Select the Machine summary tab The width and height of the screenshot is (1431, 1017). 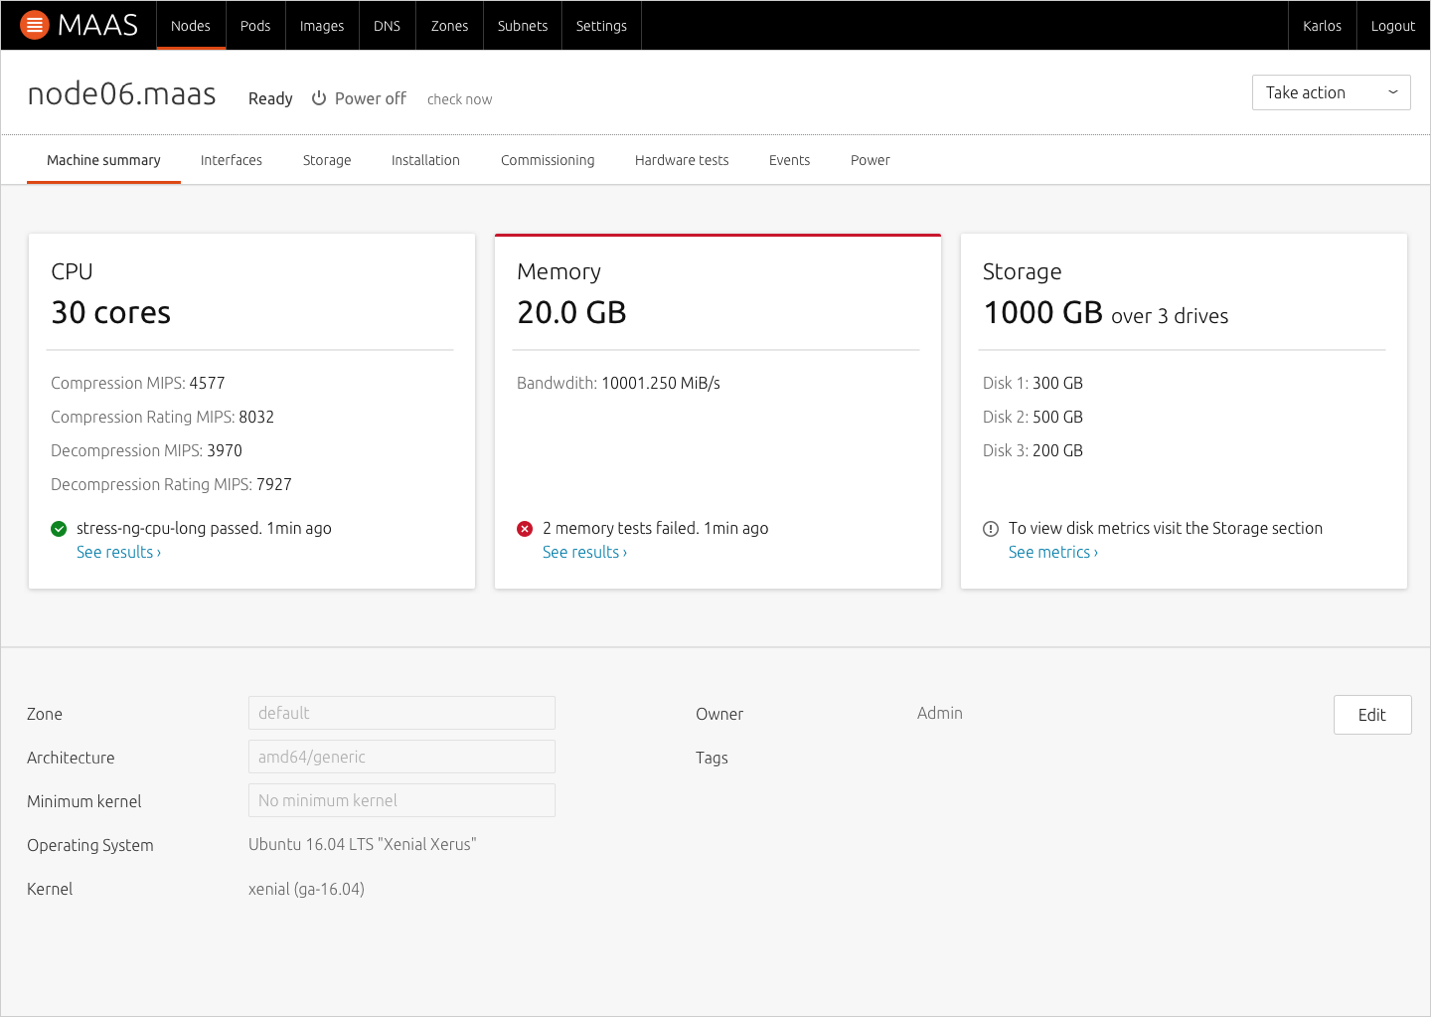coord(104,160)
